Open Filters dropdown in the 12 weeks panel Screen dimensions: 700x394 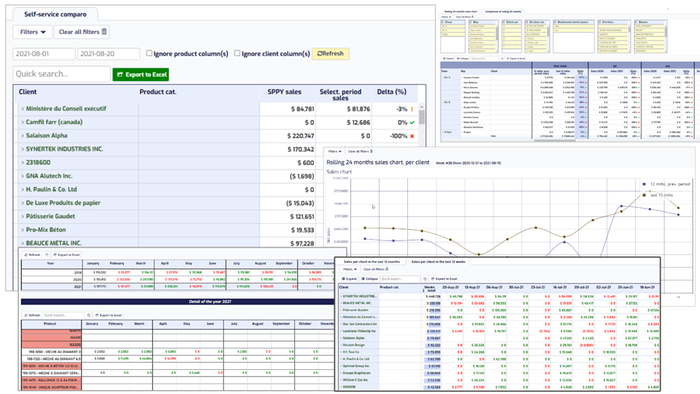[350, 269]
